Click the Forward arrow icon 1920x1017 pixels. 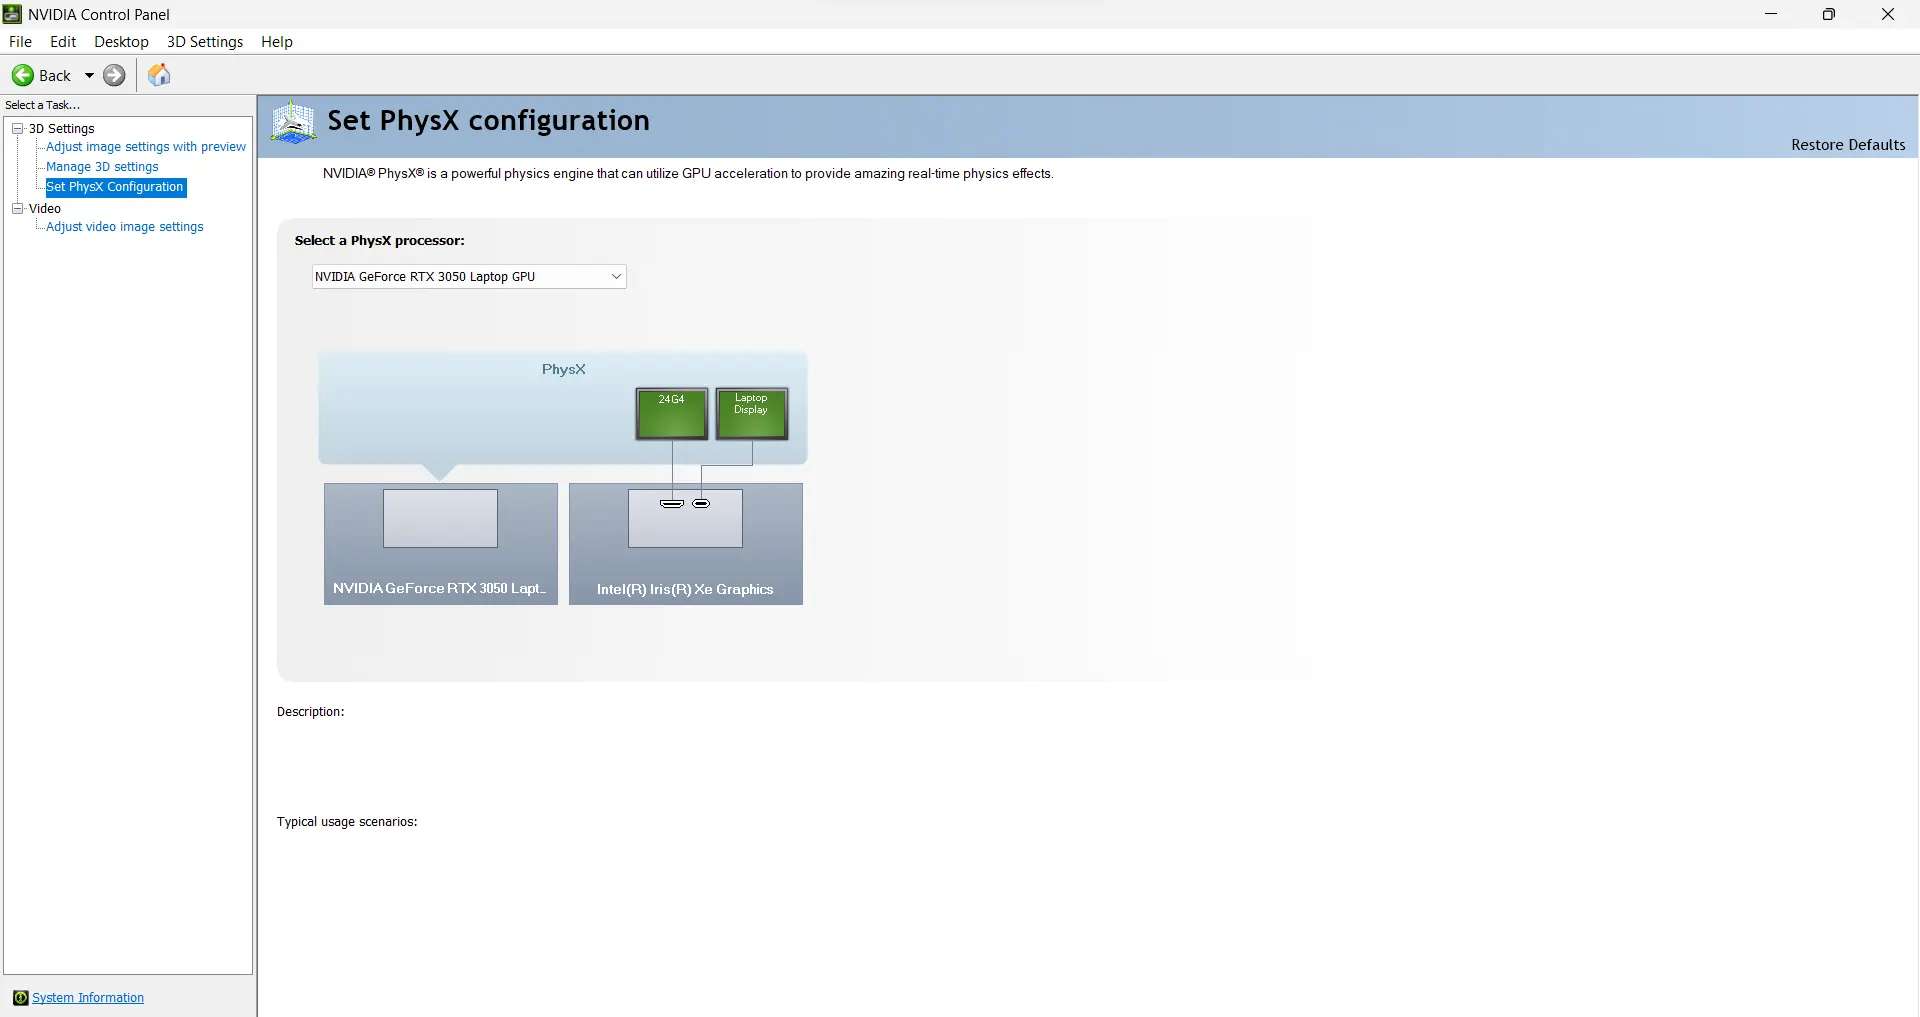pyautogui.click(x=115, y=75)
